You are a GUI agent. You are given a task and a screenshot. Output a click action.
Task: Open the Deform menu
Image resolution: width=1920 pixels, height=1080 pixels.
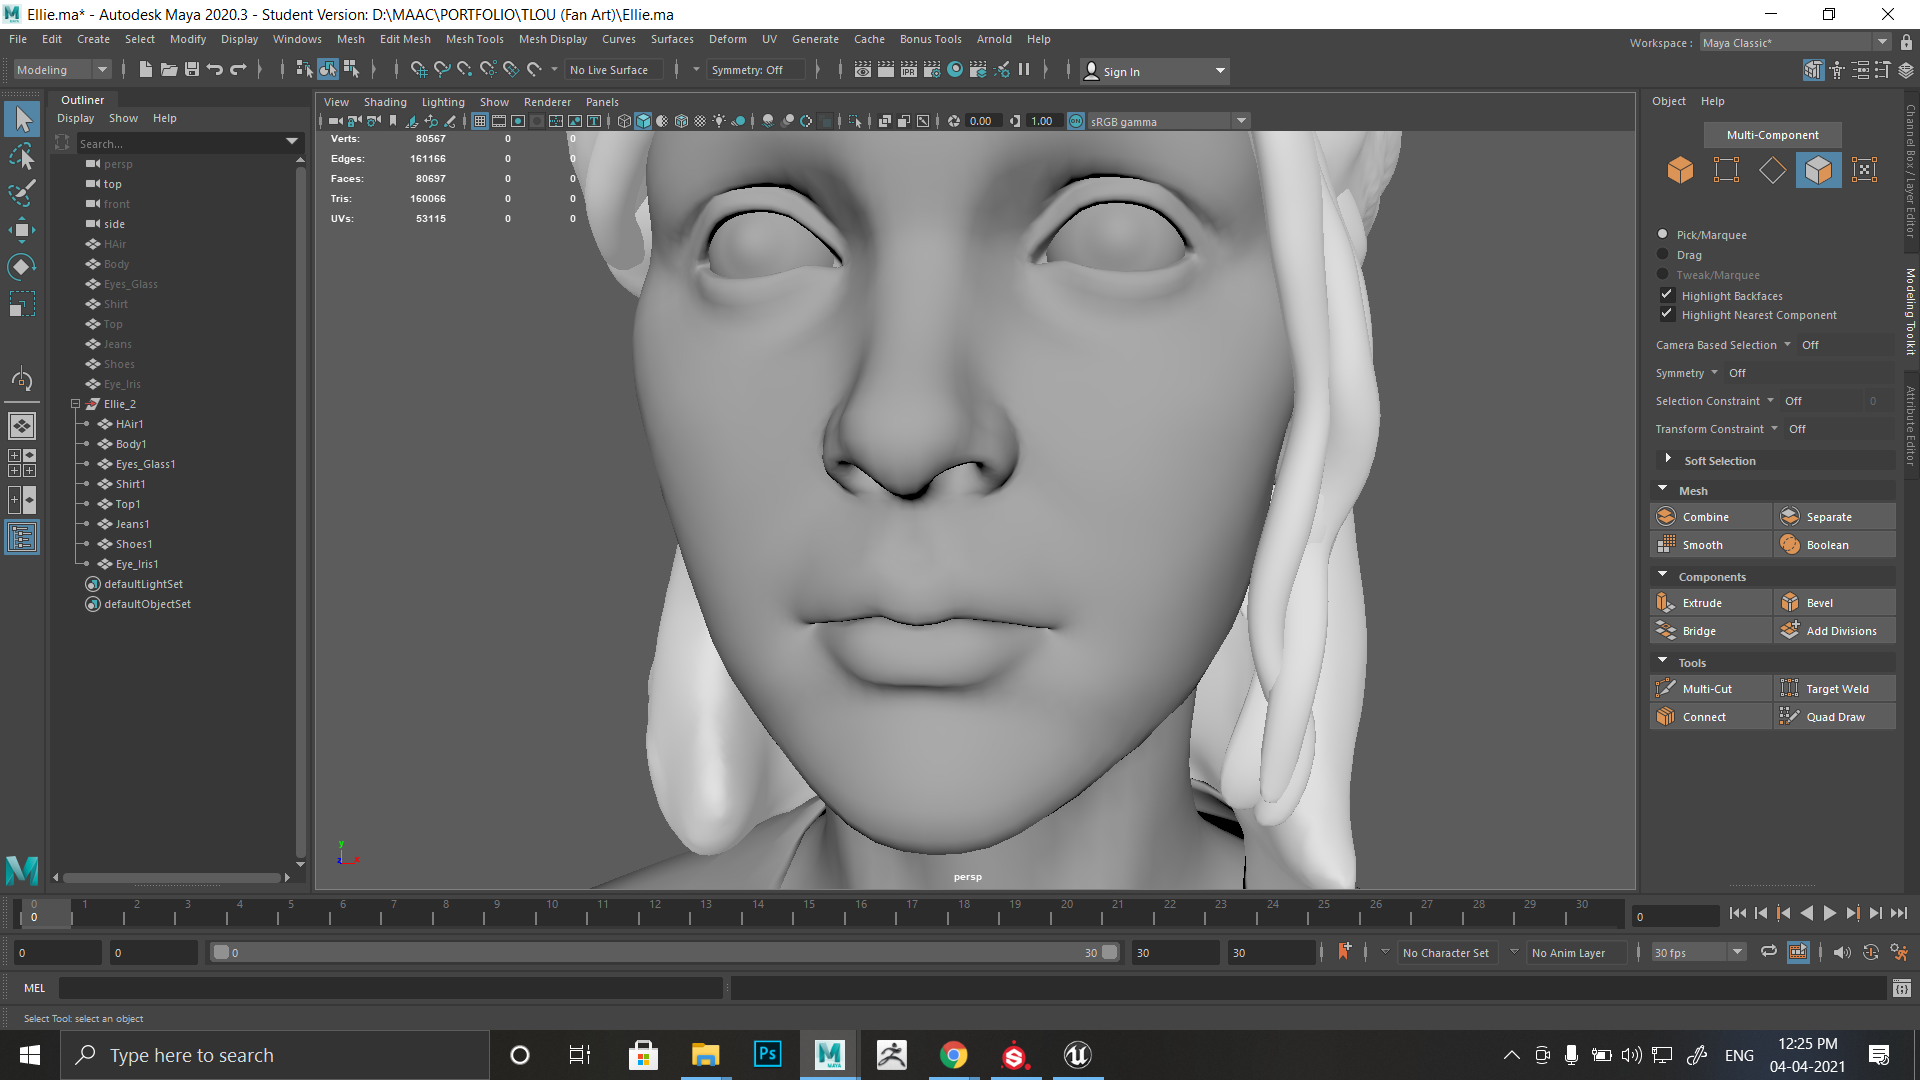727,39
